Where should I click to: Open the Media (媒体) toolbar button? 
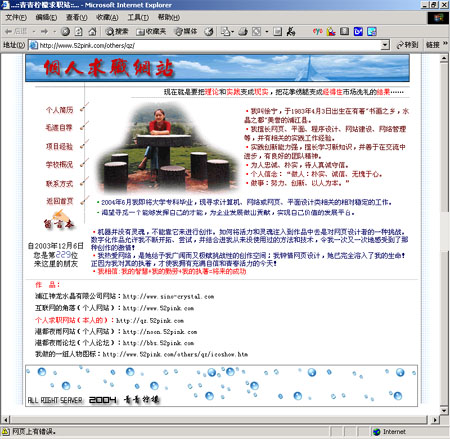(x=186, y=32)
